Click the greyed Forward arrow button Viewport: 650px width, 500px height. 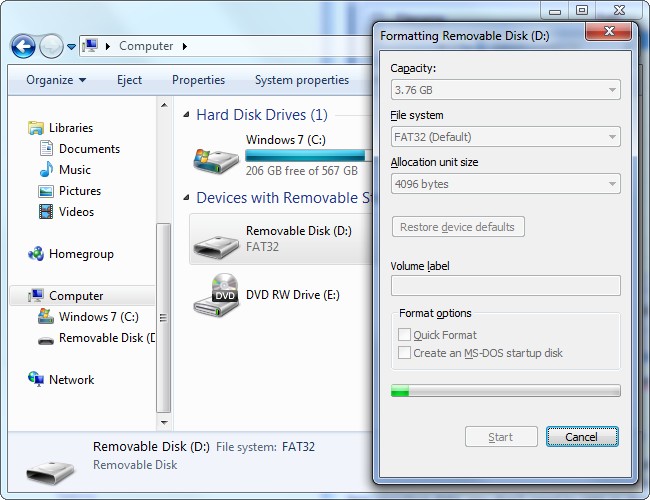[51, 46]
